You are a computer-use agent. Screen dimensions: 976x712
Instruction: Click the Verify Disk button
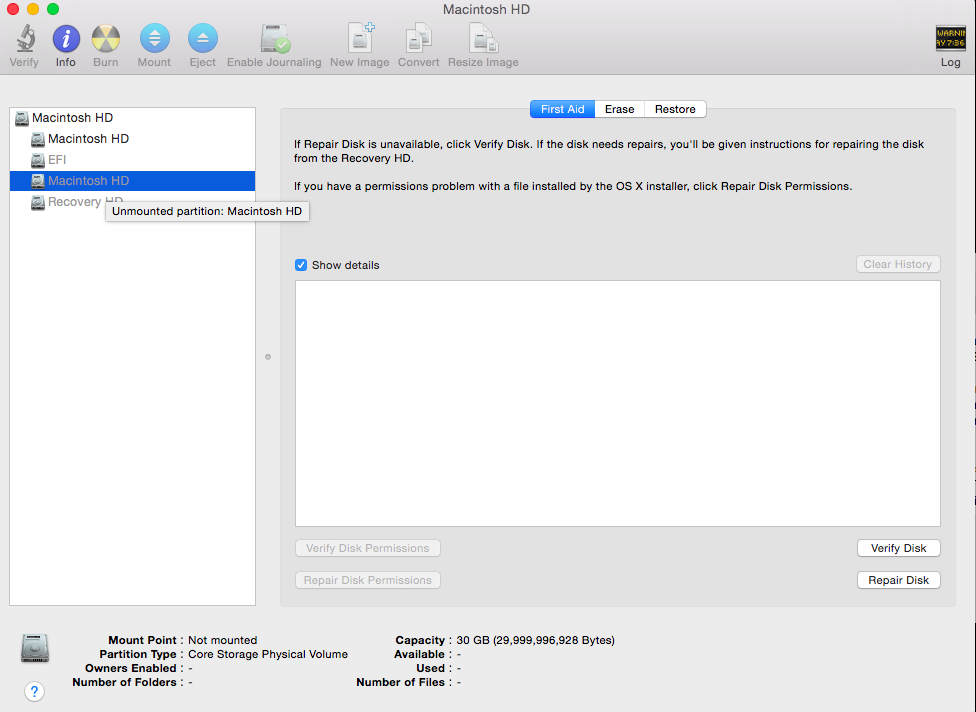pyautogui.click(x=899, y=548)
